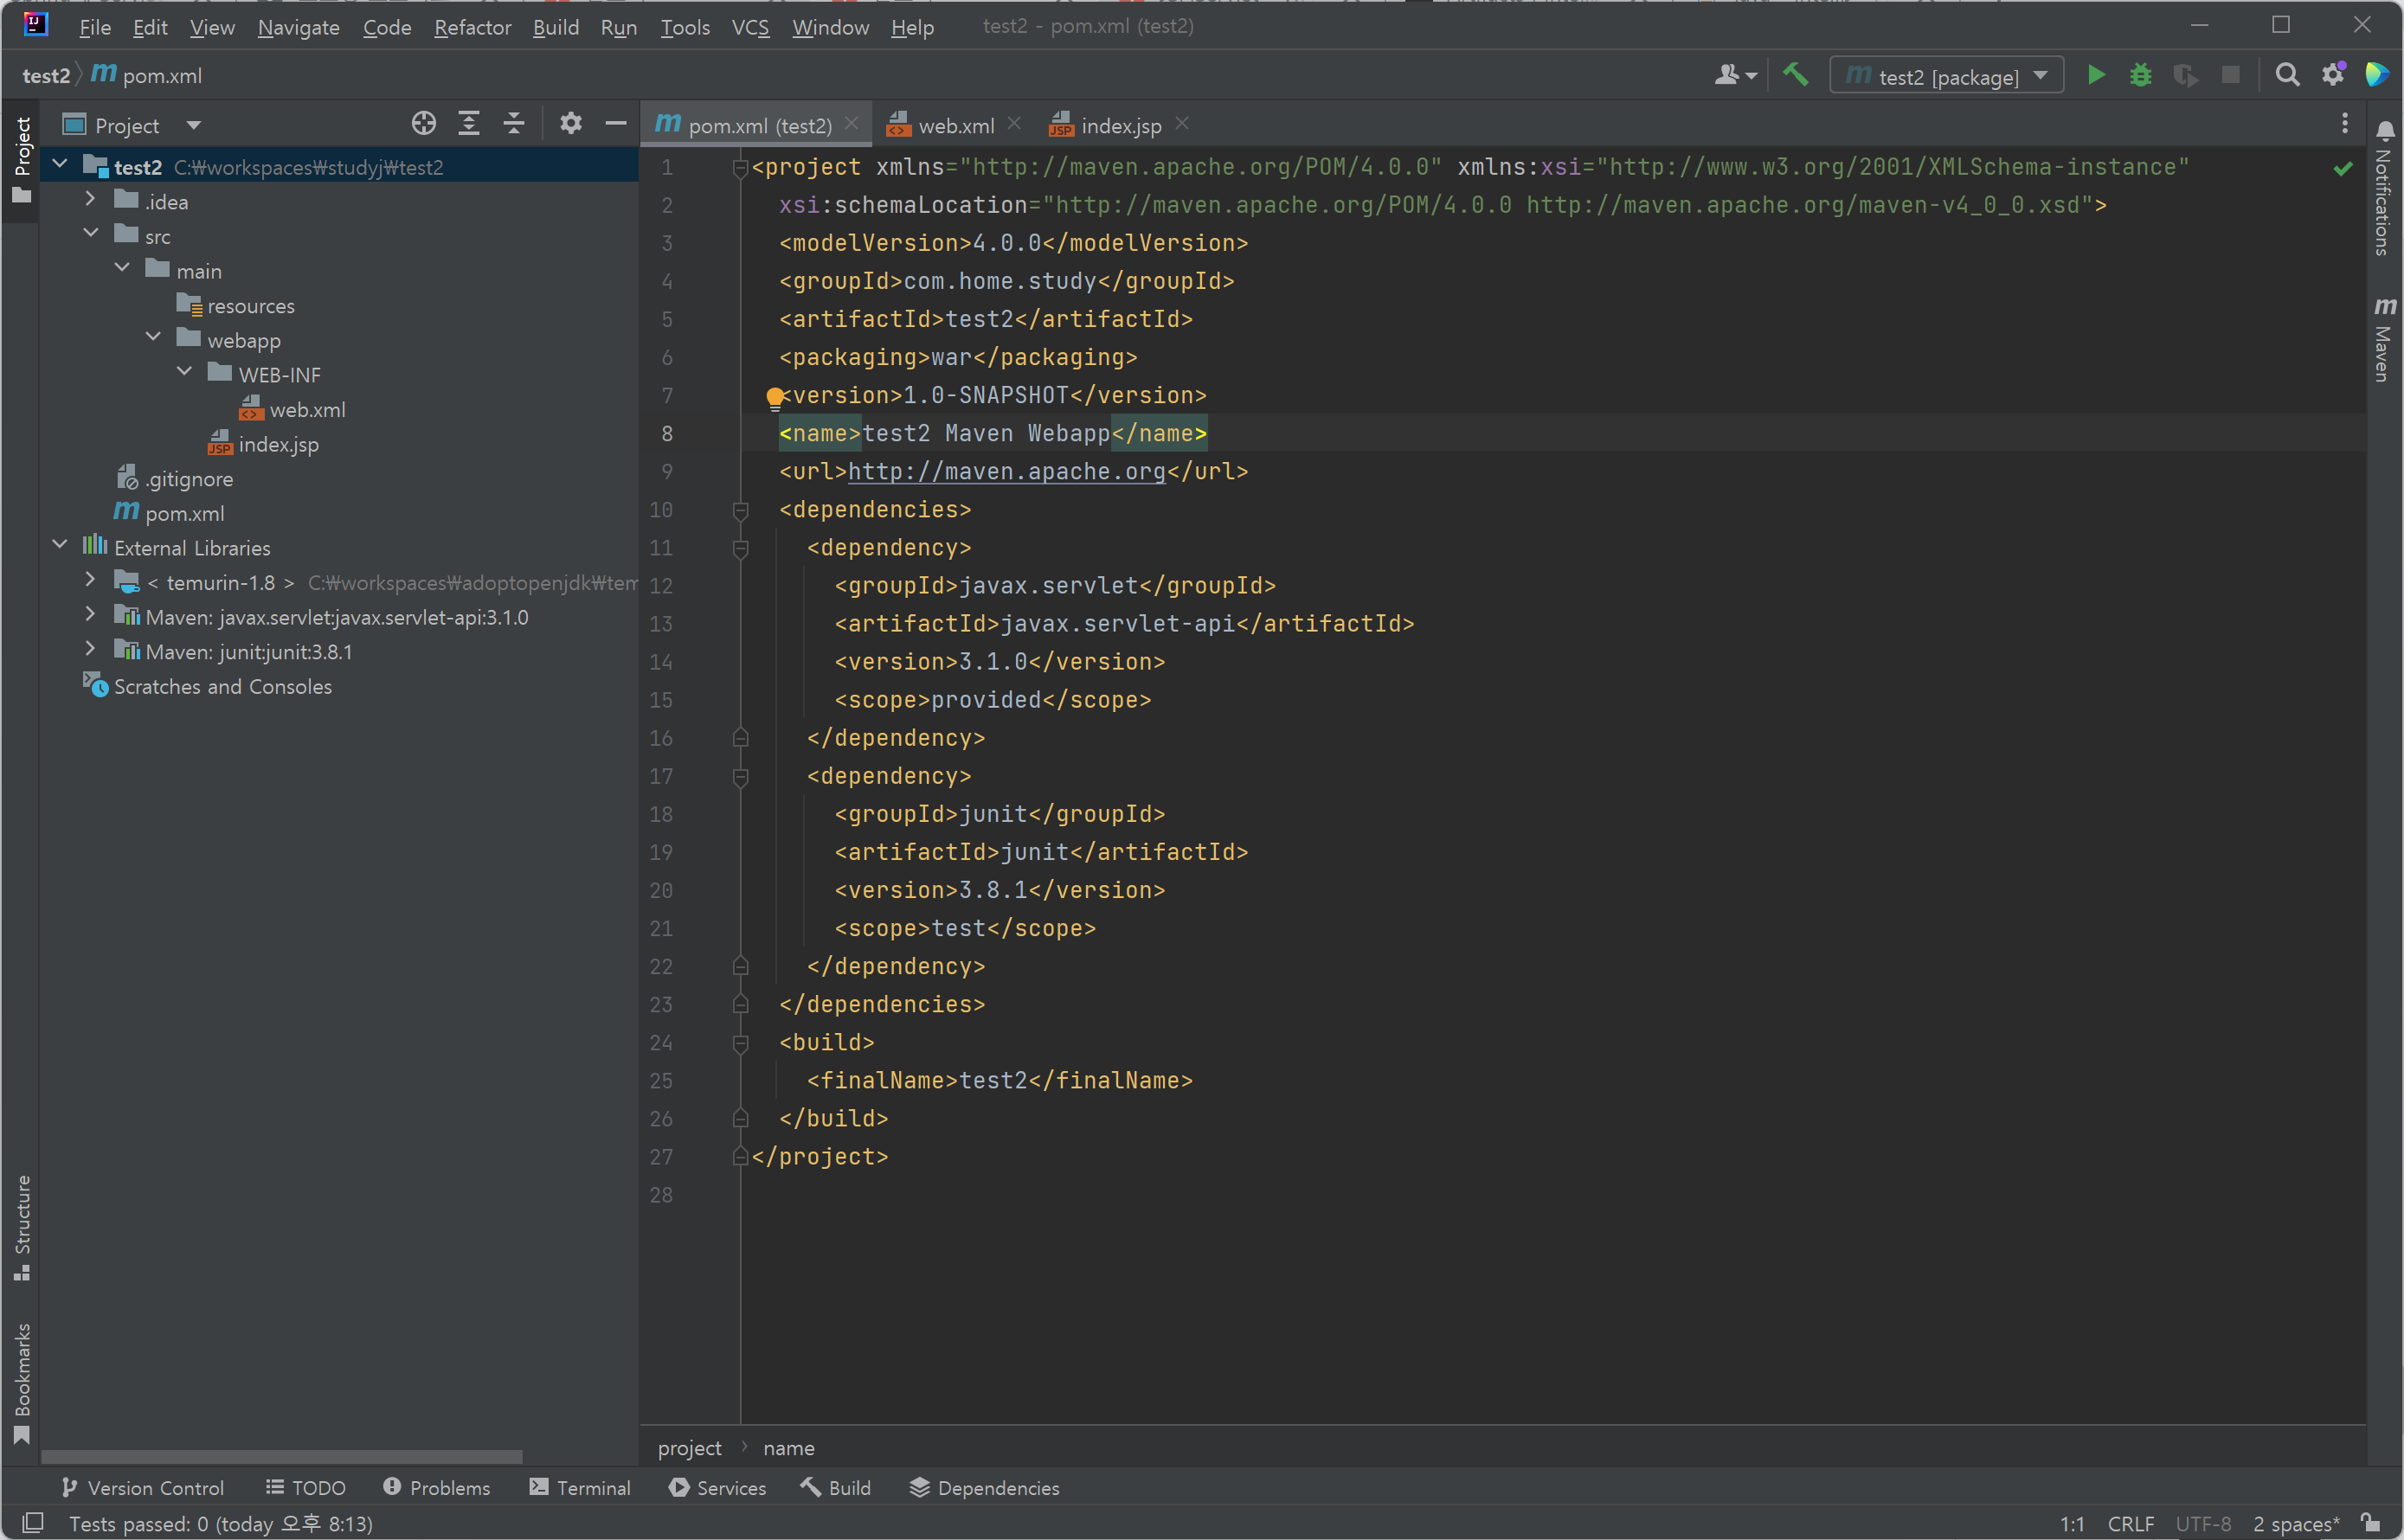The image size is (2404, 1540).
Task: Open the Refactor menu
Action: pyautogui.click(x=472, y=27)
